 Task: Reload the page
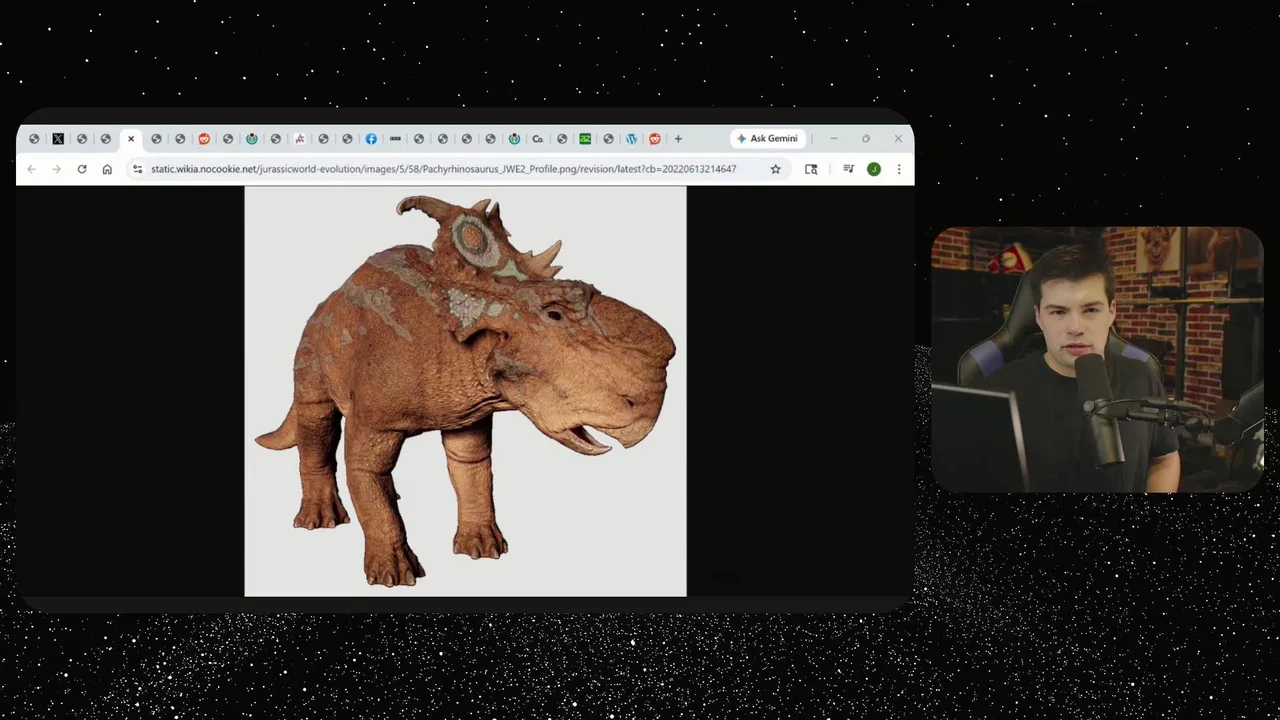[x=82, y=169]
